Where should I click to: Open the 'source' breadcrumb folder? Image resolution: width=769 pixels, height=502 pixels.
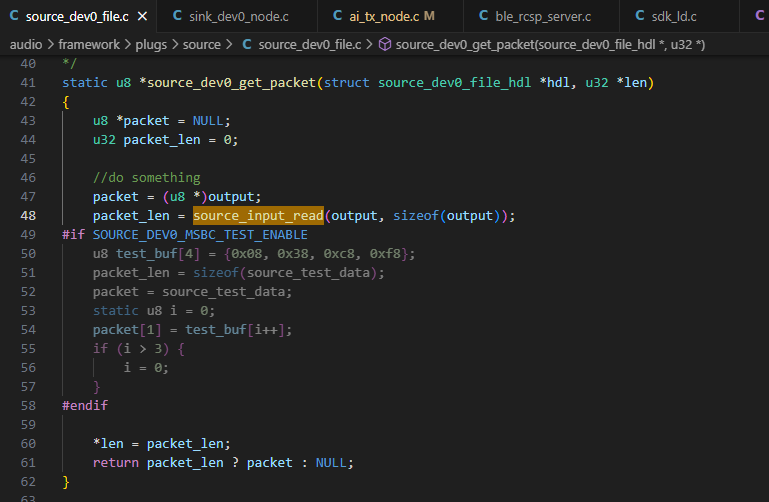(x=202, y=45)
